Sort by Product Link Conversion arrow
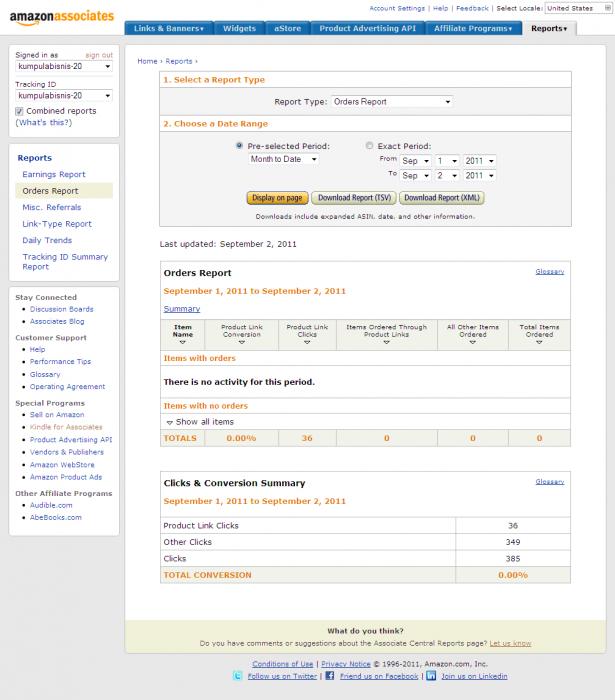 click(x=241, y=342)
